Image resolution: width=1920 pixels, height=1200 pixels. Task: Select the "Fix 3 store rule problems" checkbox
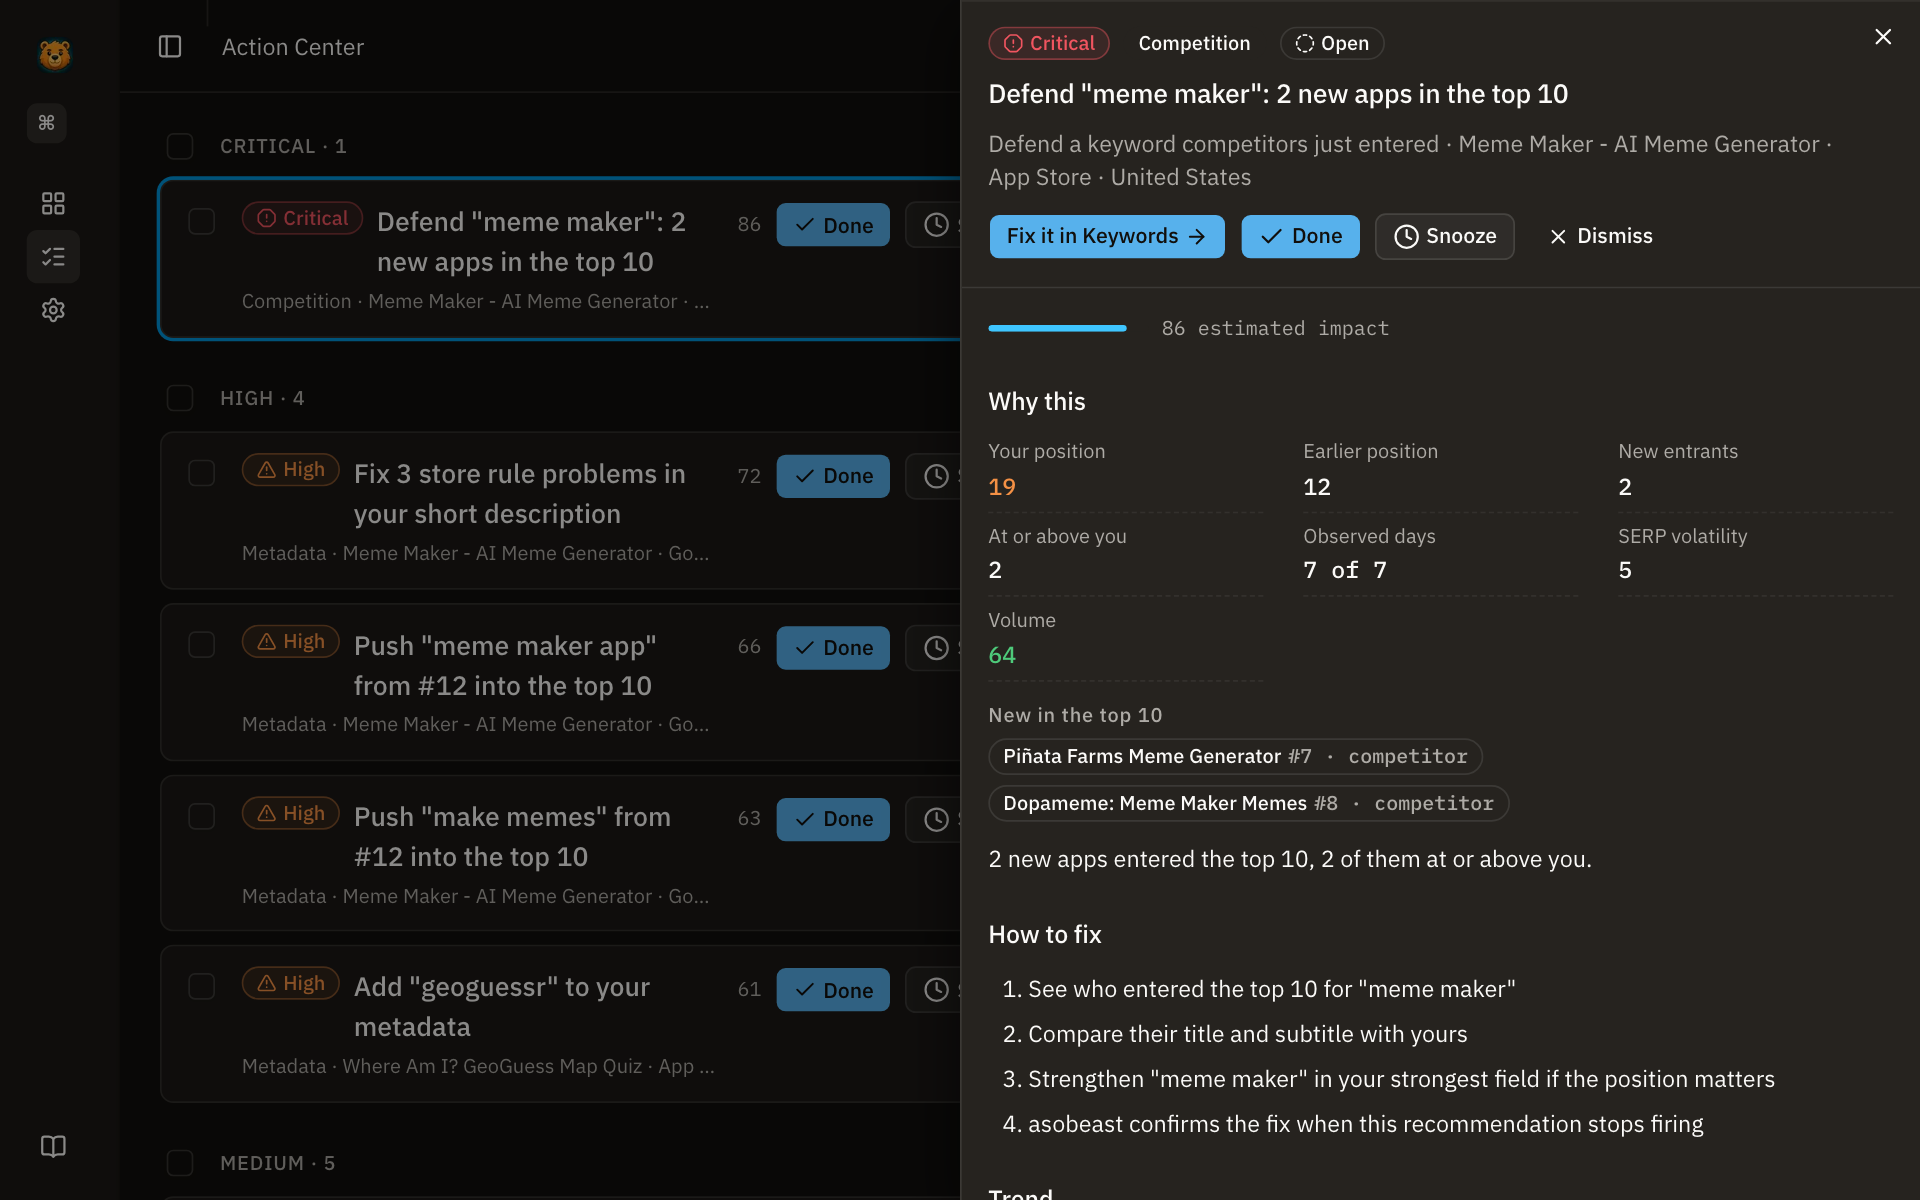tap(202, 473)
